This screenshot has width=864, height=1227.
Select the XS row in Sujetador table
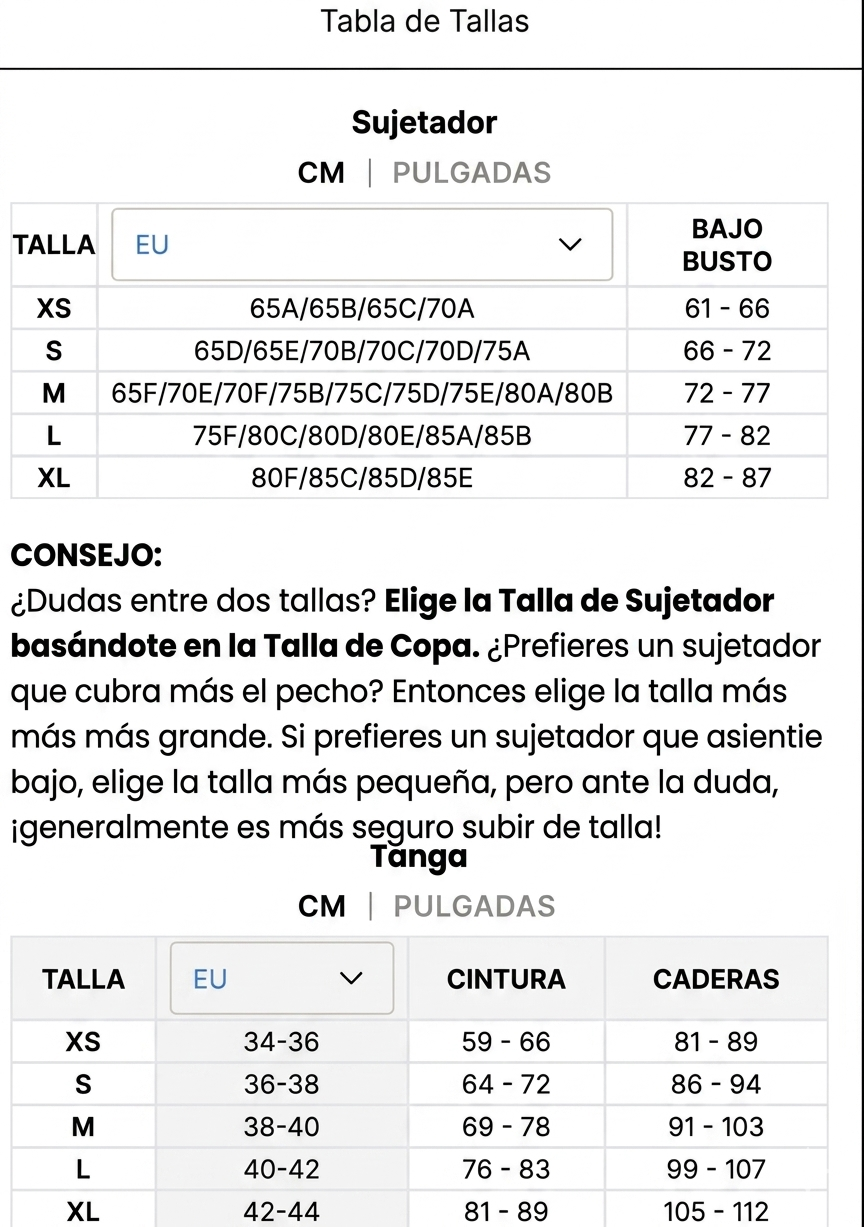(x=419, y=308)
